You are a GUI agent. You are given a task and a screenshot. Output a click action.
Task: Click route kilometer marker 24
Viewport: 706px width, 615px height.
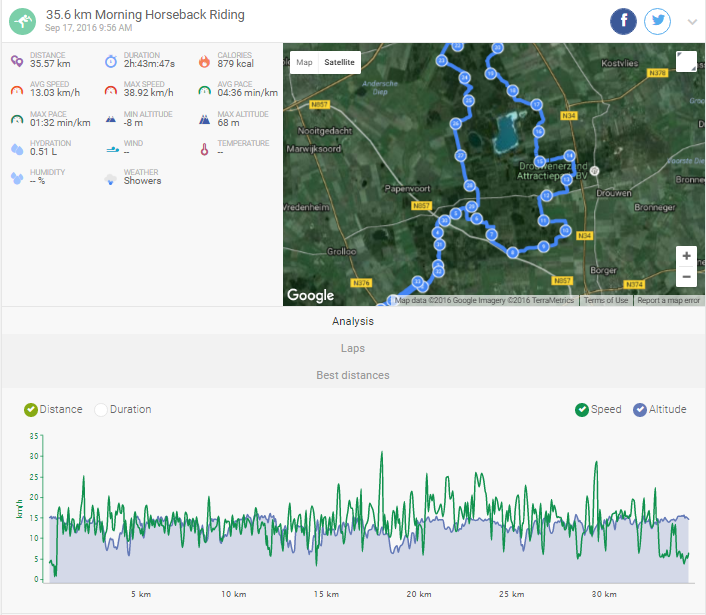pos(465,77)
